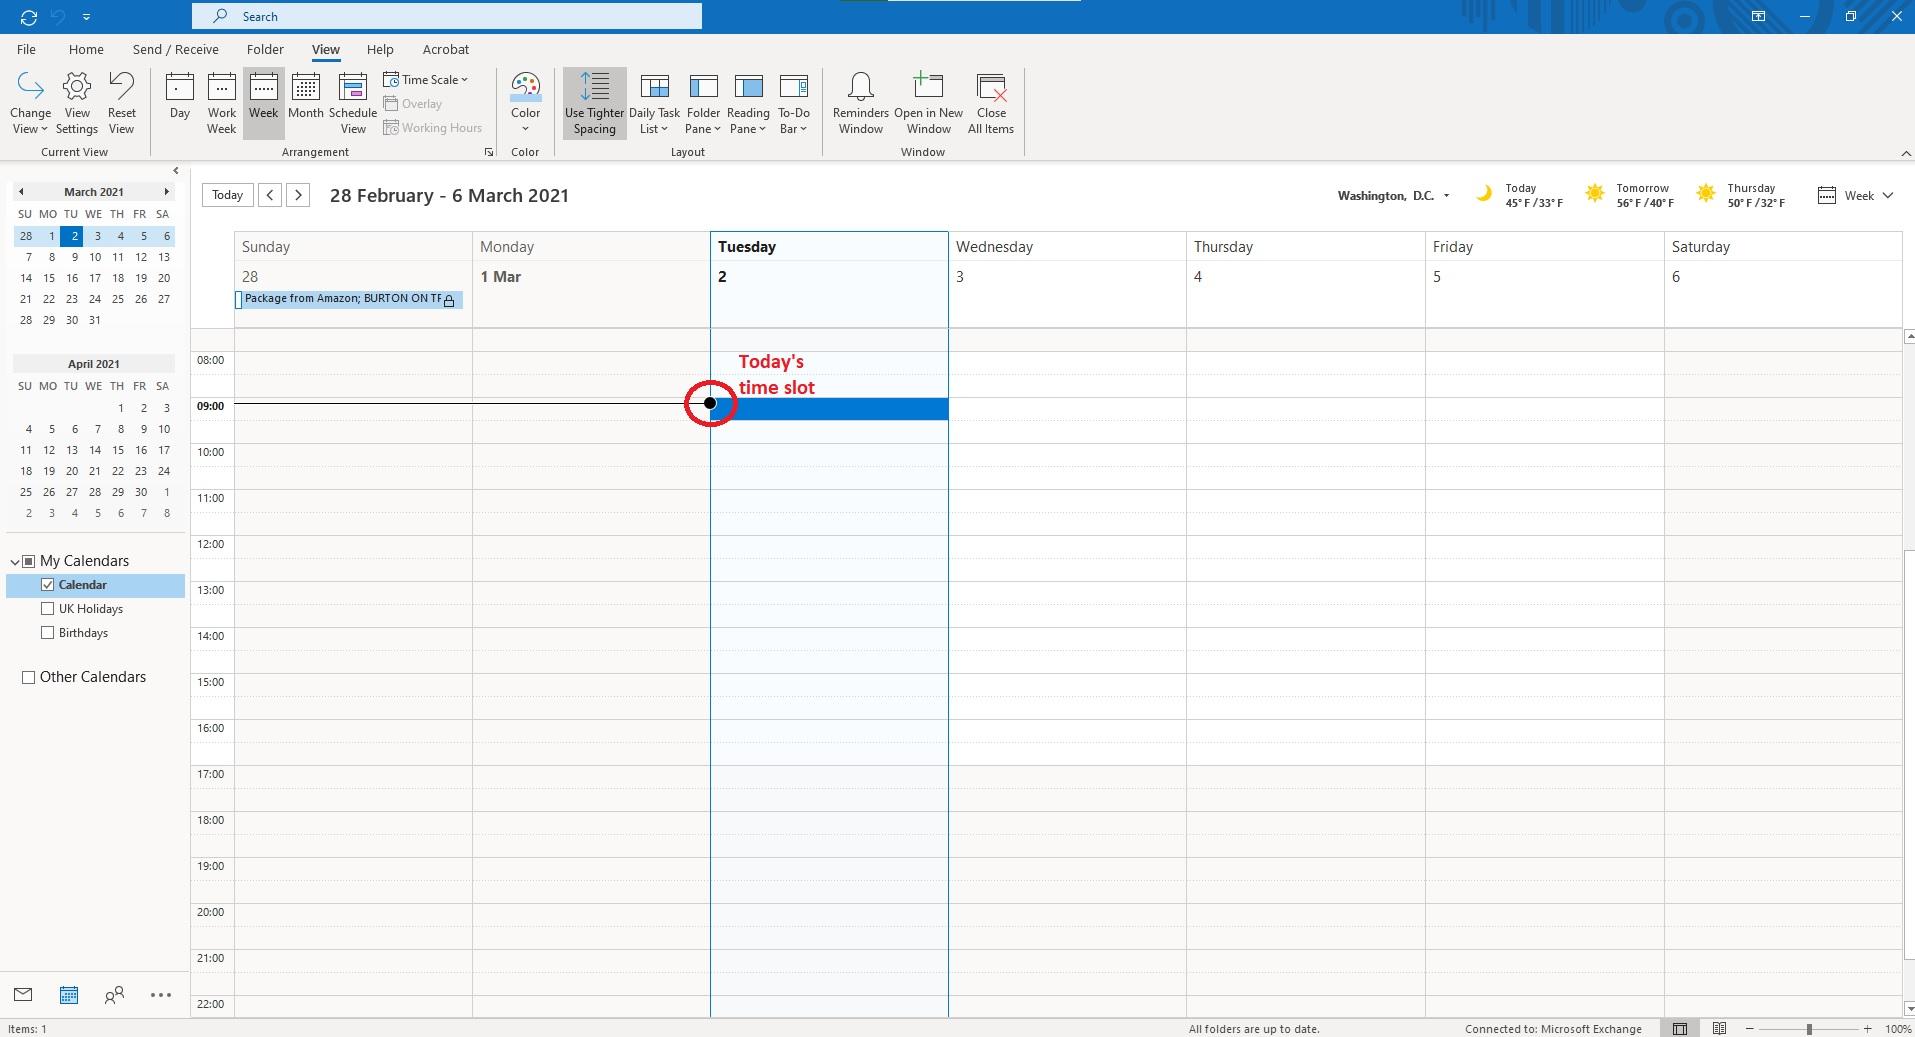Switch to Work Week arrangement
Screen dimensions: 1915x1037
(x=222, y=103)
